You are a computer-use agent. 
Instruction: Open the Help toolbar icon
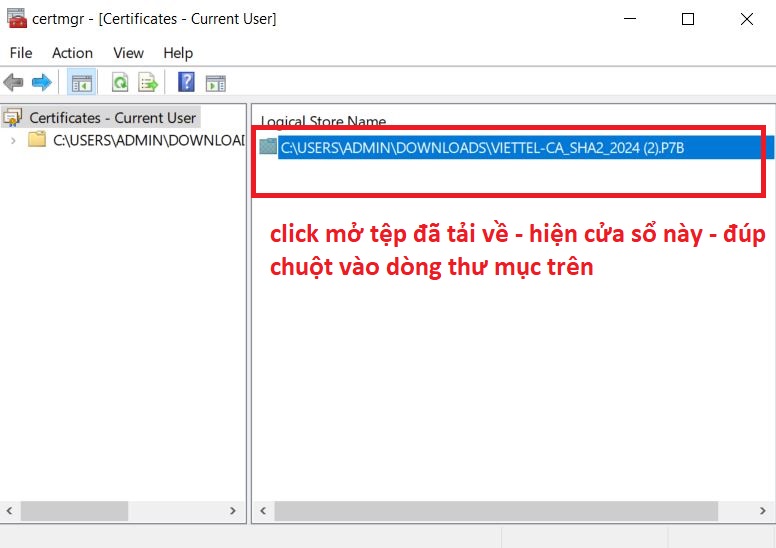[x=186, y=82]
